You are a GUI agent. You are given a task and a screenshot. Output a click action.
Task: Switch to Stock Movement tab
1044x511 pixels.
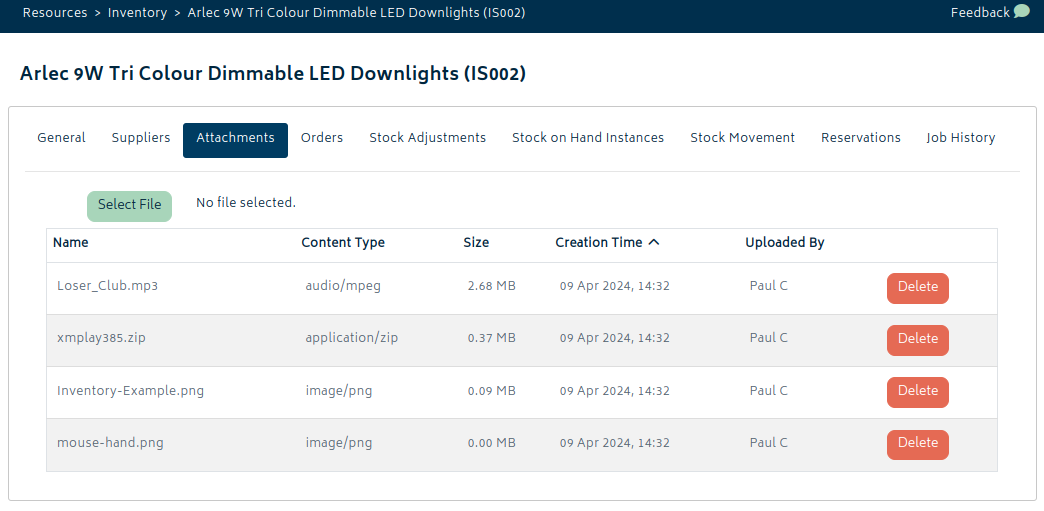pos(742,138)
